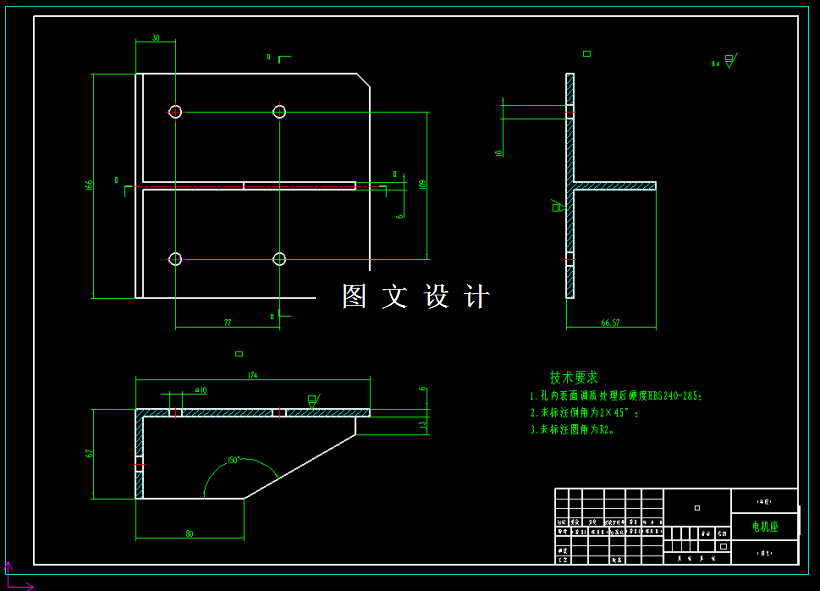820x591 pixels.
Task: Select the 30 dimension text
Action: [155, 38]
